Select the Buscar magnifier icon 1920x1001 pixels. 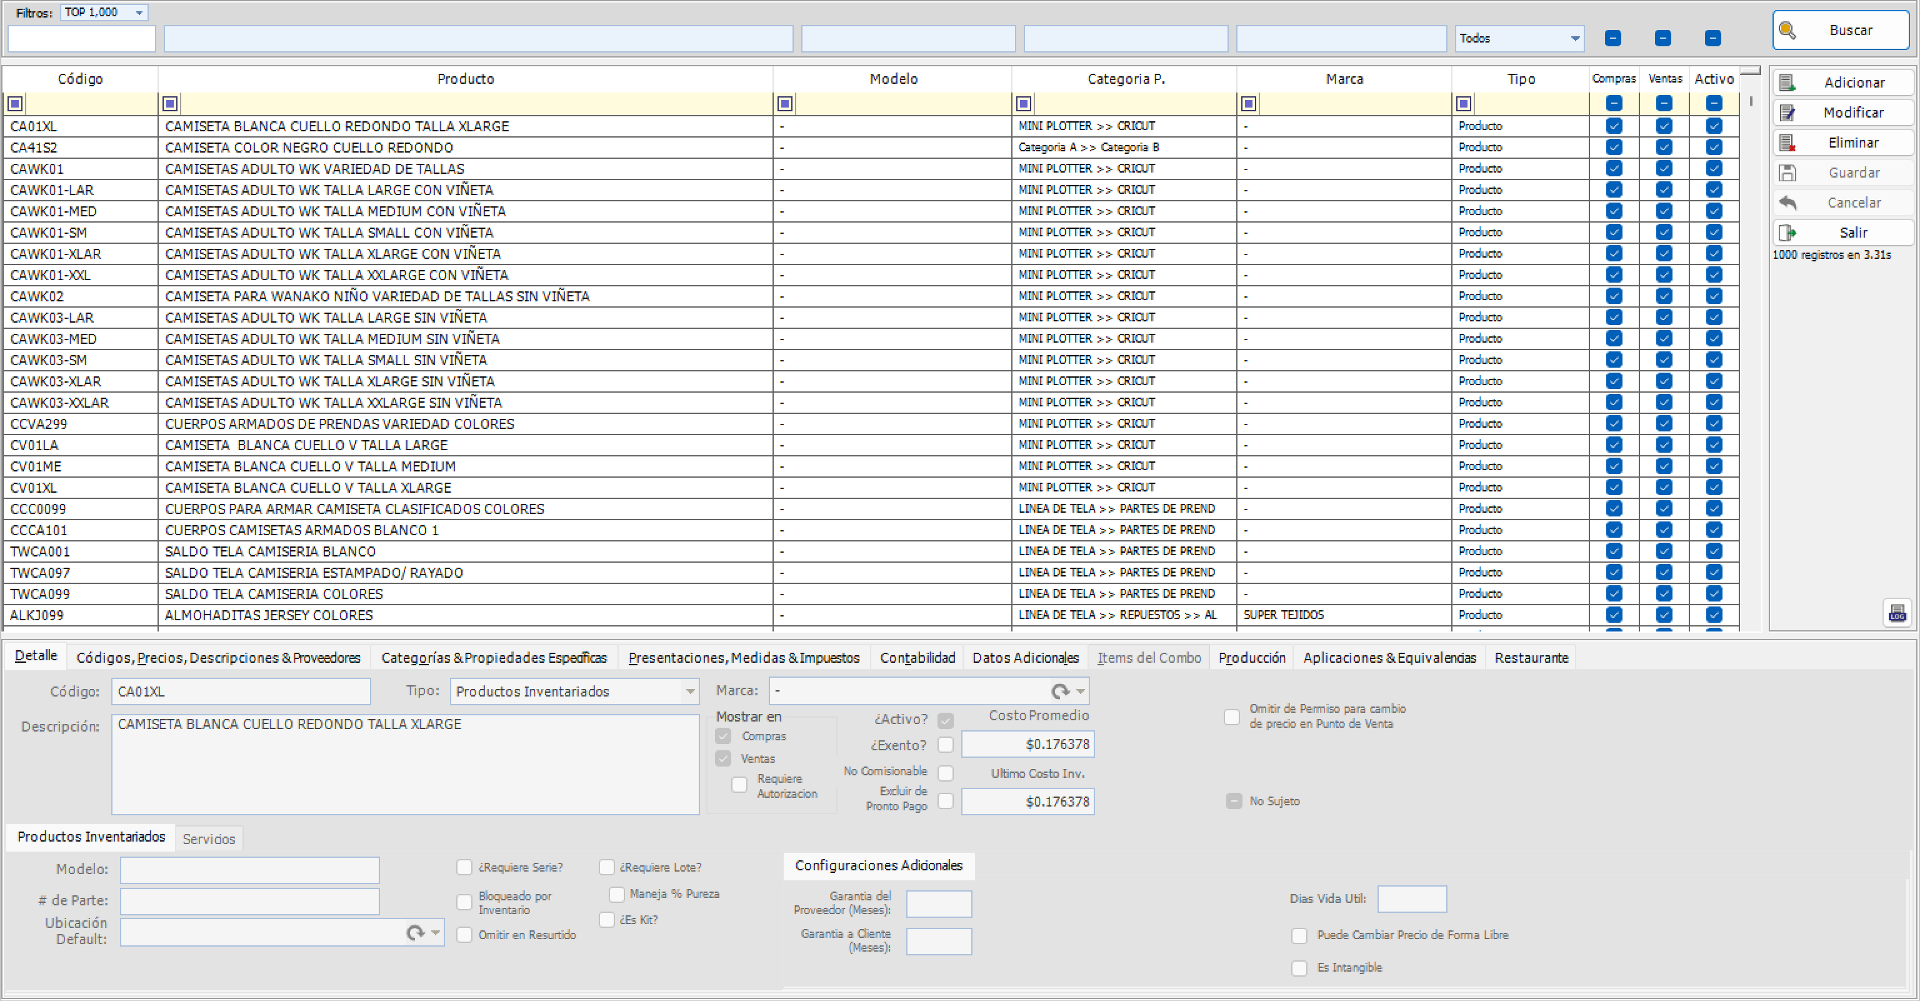tap(1789, 29)
